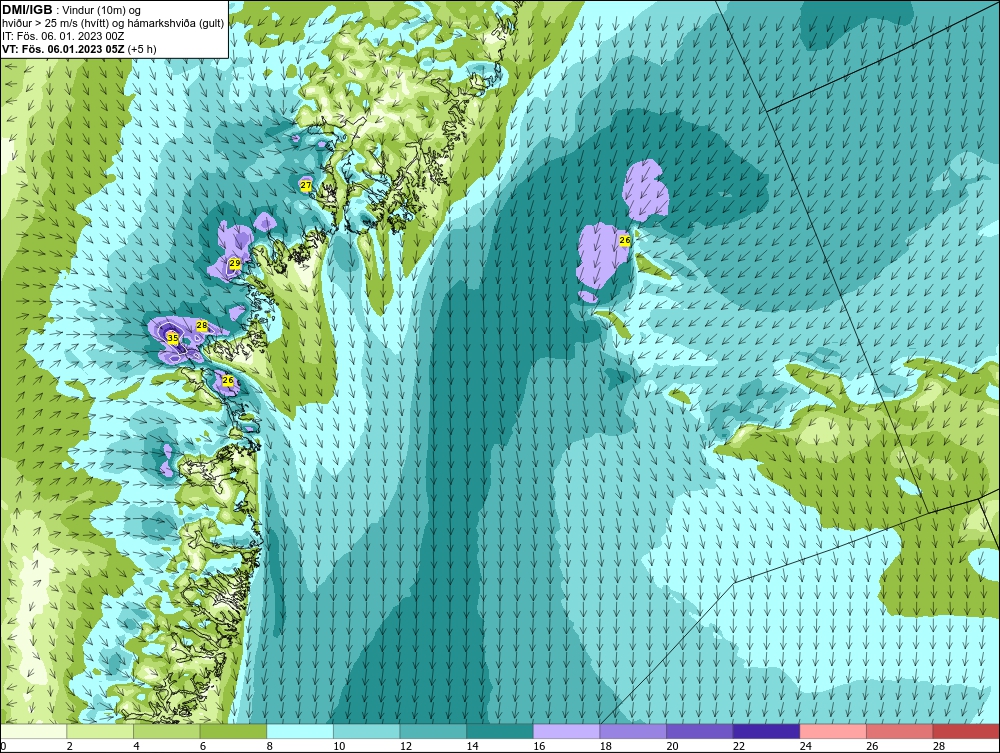The height and width of the screenshot is (753, 1000).
Task: Click the 'VT: Fös. 06.01.2023 05Z (+5 h)' line
Action: (x=79, y=48)
